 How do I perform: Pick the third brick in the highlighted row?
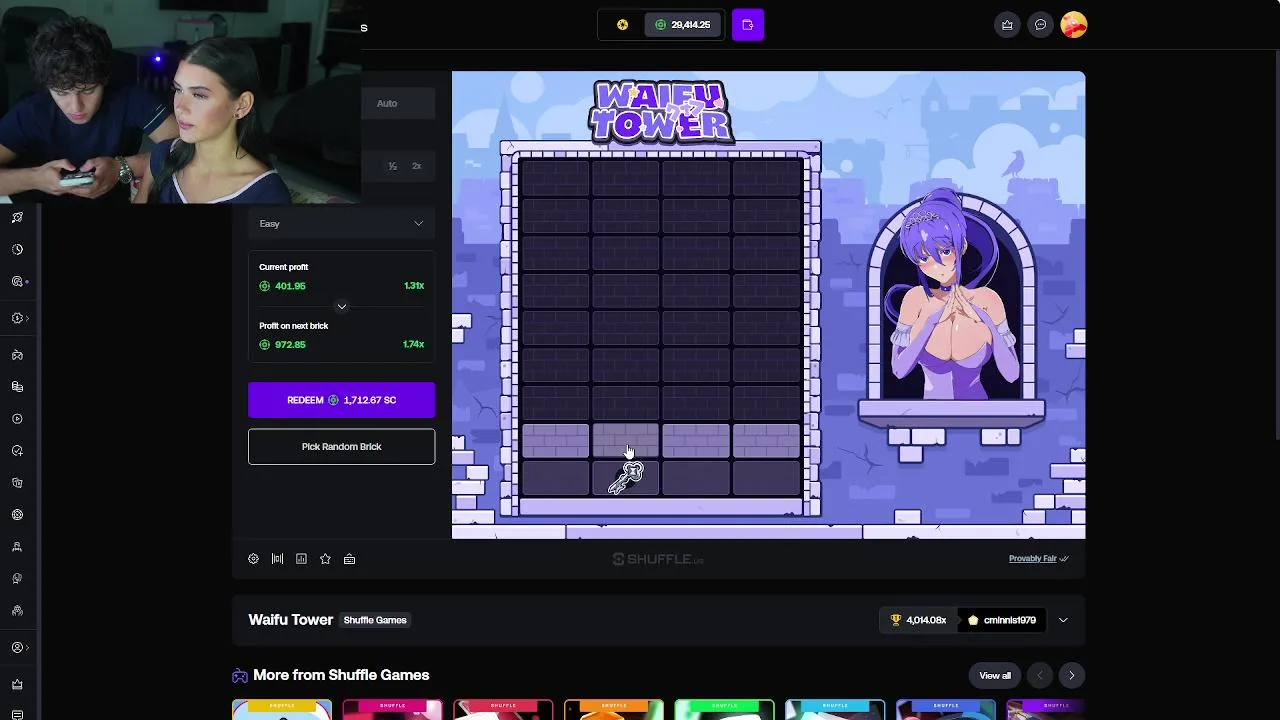(696, 441)
